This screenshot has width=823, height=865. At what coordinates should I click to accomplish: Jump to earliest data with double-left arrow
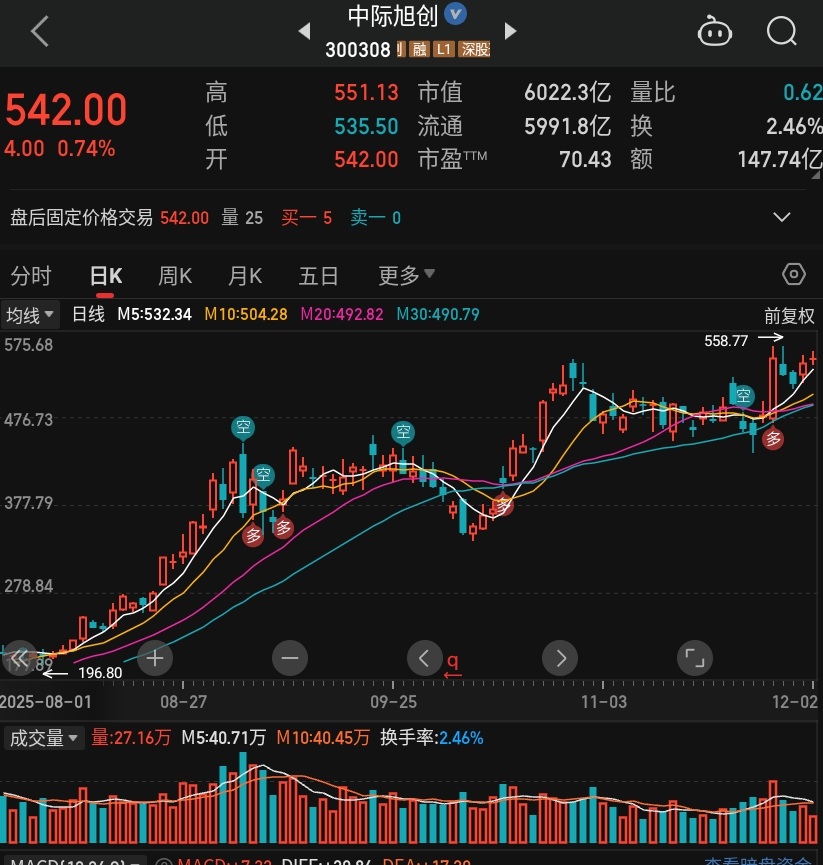click(19, 658)
